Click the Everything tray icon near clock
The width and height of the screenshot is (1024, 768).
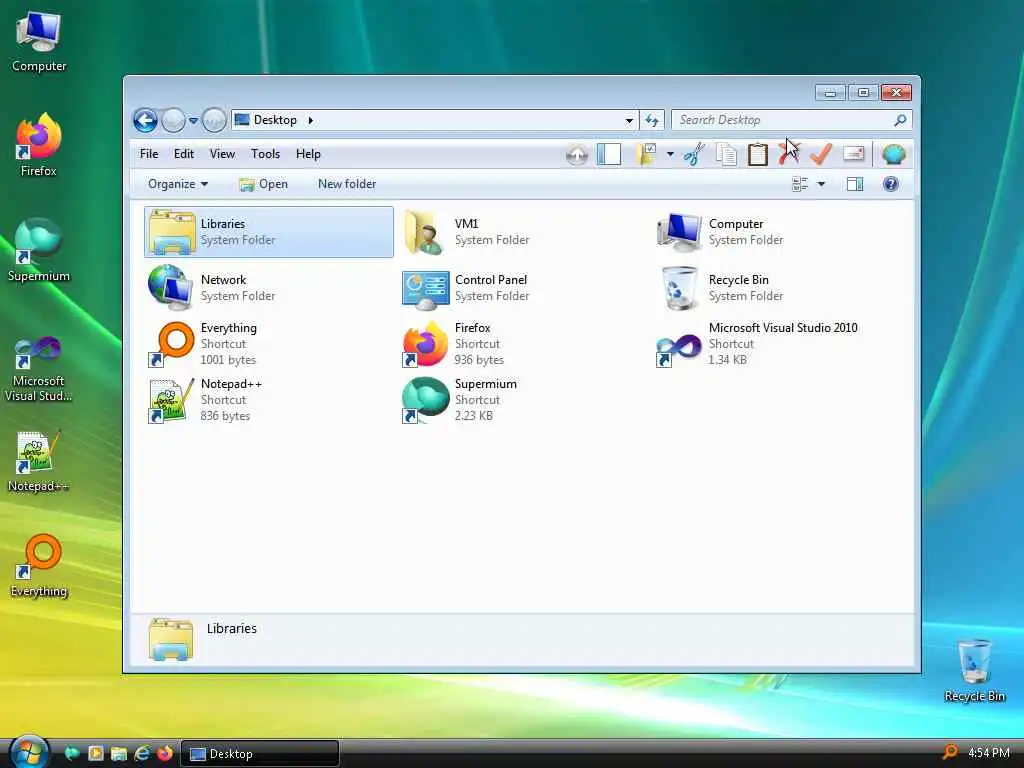[951, 752]
